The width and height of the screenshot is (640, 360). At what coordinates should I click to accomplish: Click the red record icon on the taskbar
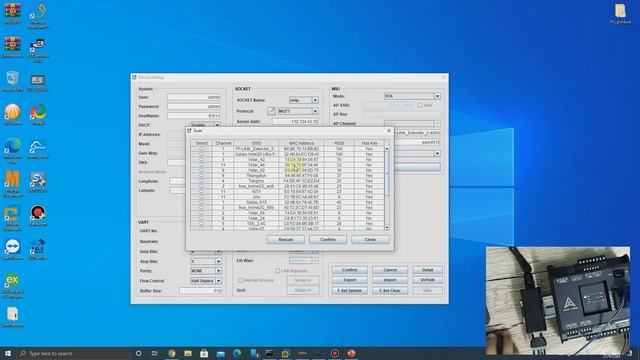pyautogui.click(x=335, y=353)
